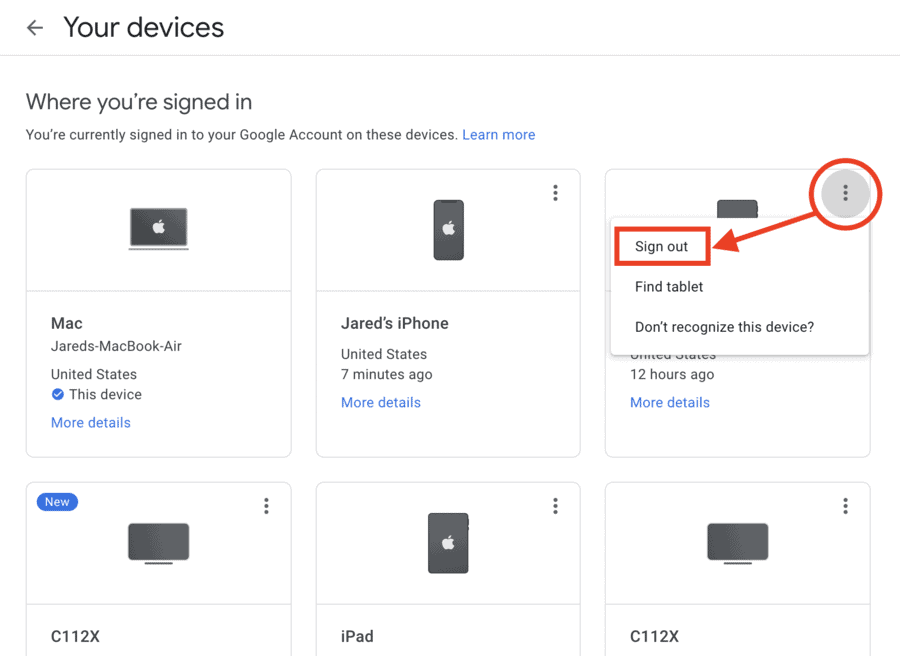Click 'More details' under the Mac entry

90,422
